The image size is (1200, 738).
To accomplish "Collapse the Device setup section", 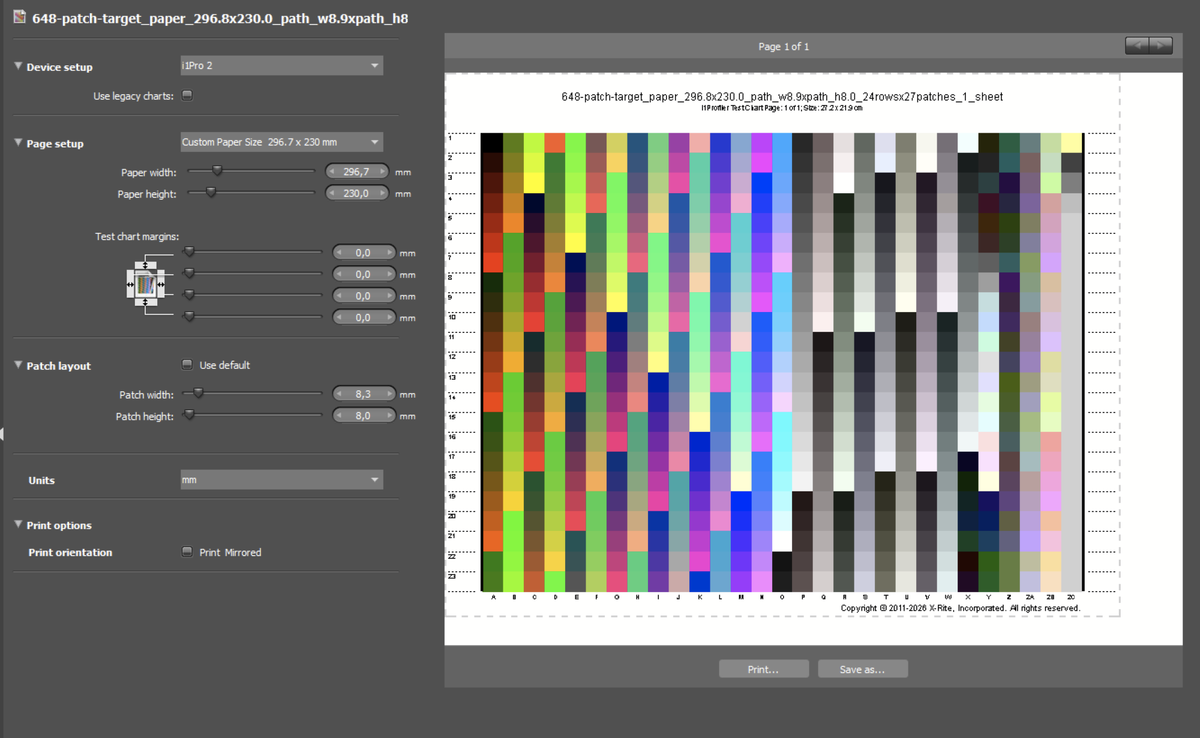I will [19, 67].
